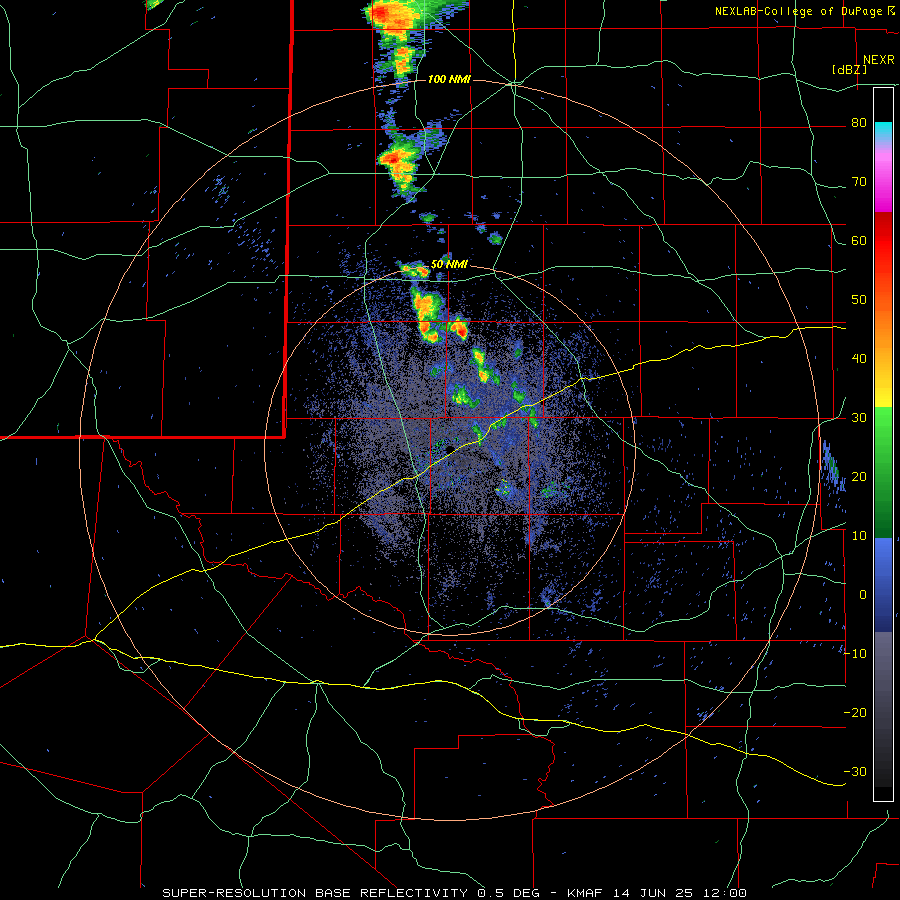Click the 40 value on the dBZ scale

click(859, 359)
